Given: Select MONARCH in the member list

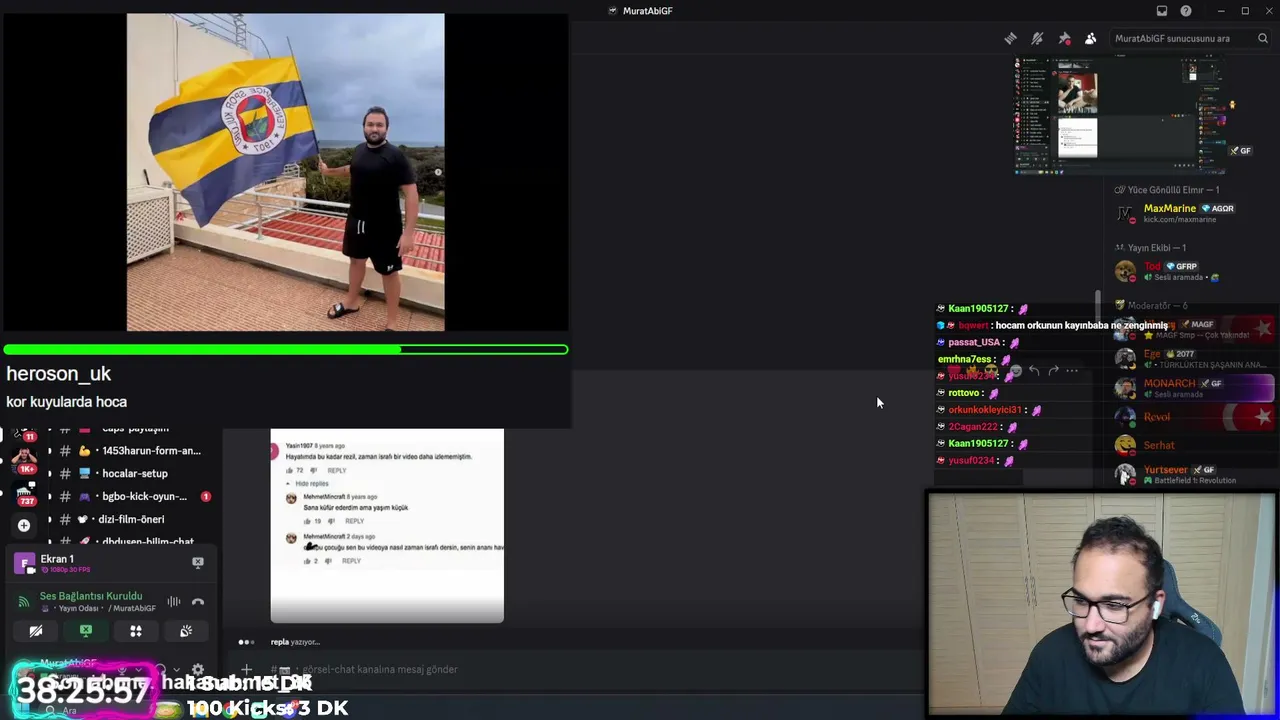Looking at the screenshot, I should 1193,388.
